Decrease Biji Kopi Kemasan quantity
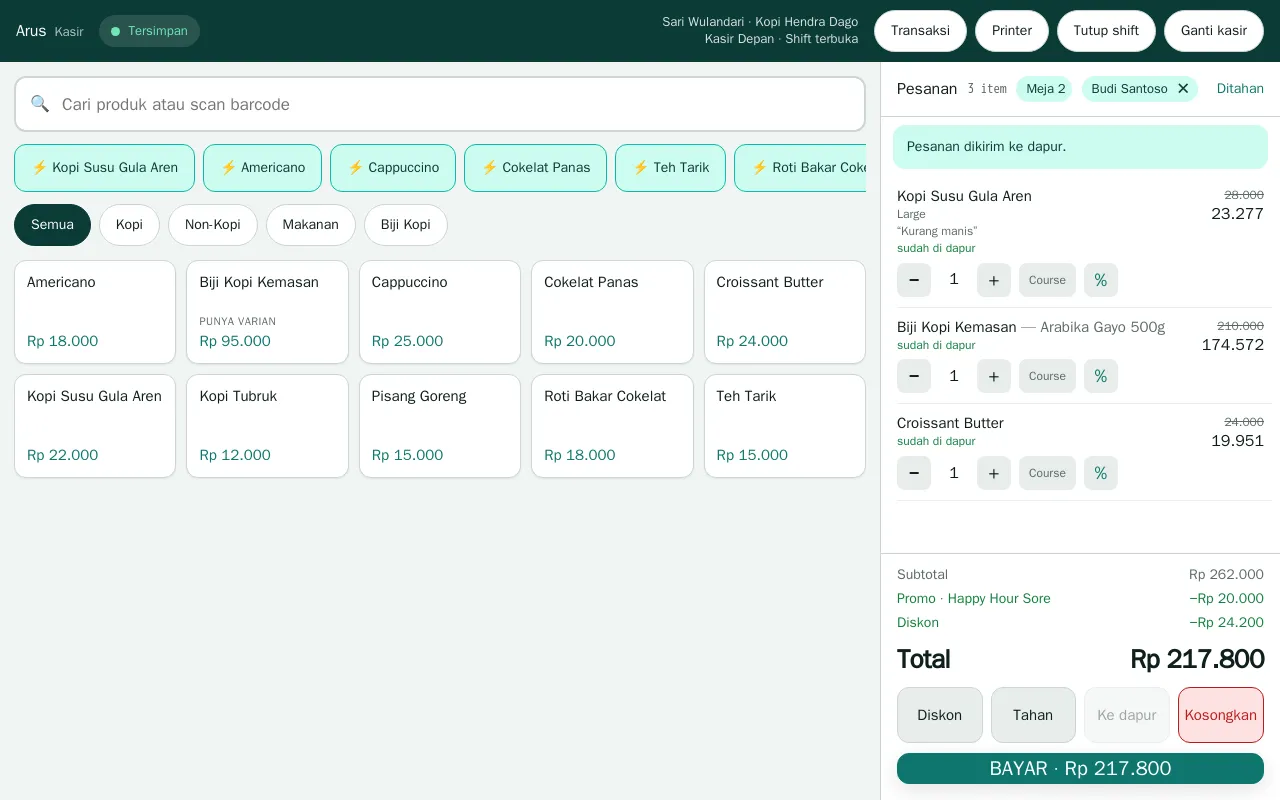Viewport: 1280px width, 800px height. 914,376
